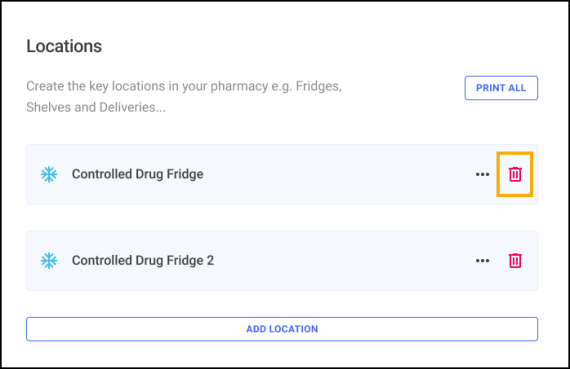The height and width of the screenshot is (369, 570).
Task: Click the 'Create the key locations' description line
Action: [x=184, y=86]
